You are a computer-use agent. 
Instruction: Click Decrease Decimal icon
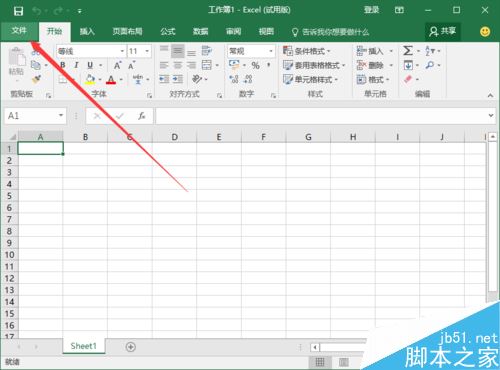click(248, 79)
